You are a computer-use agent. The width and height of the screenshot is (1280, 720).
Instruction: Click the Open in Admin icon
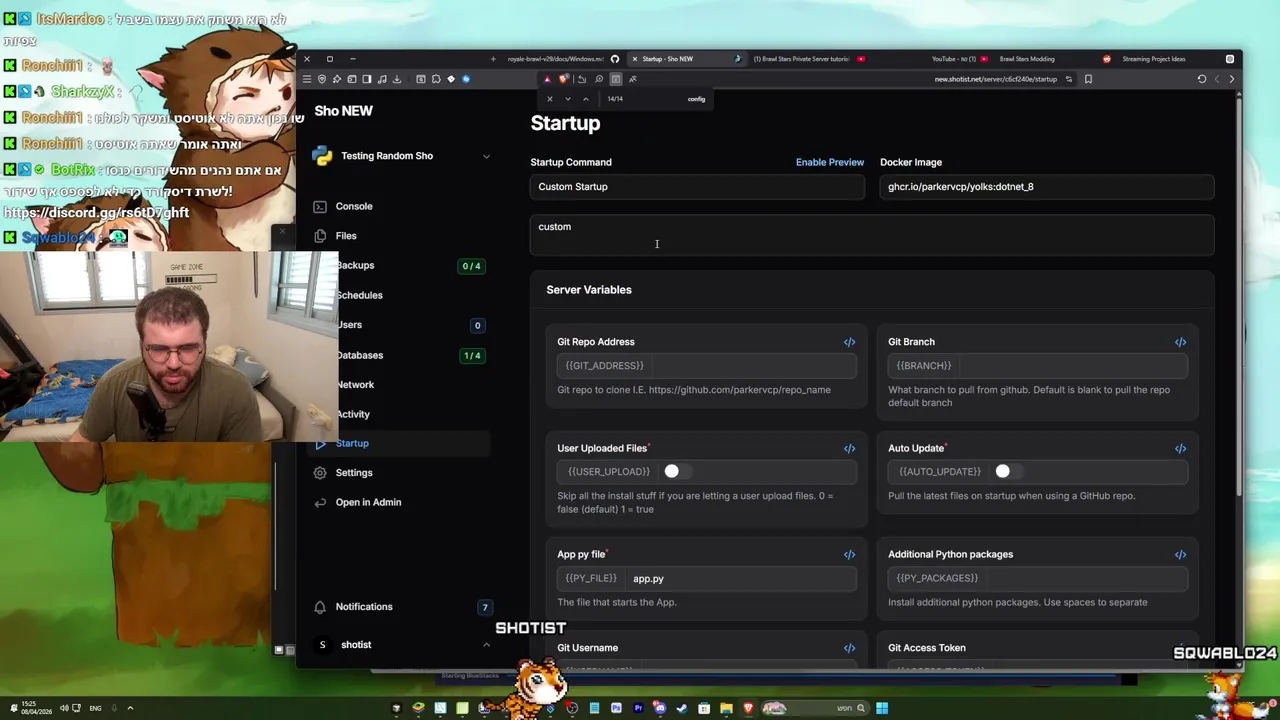320,502
